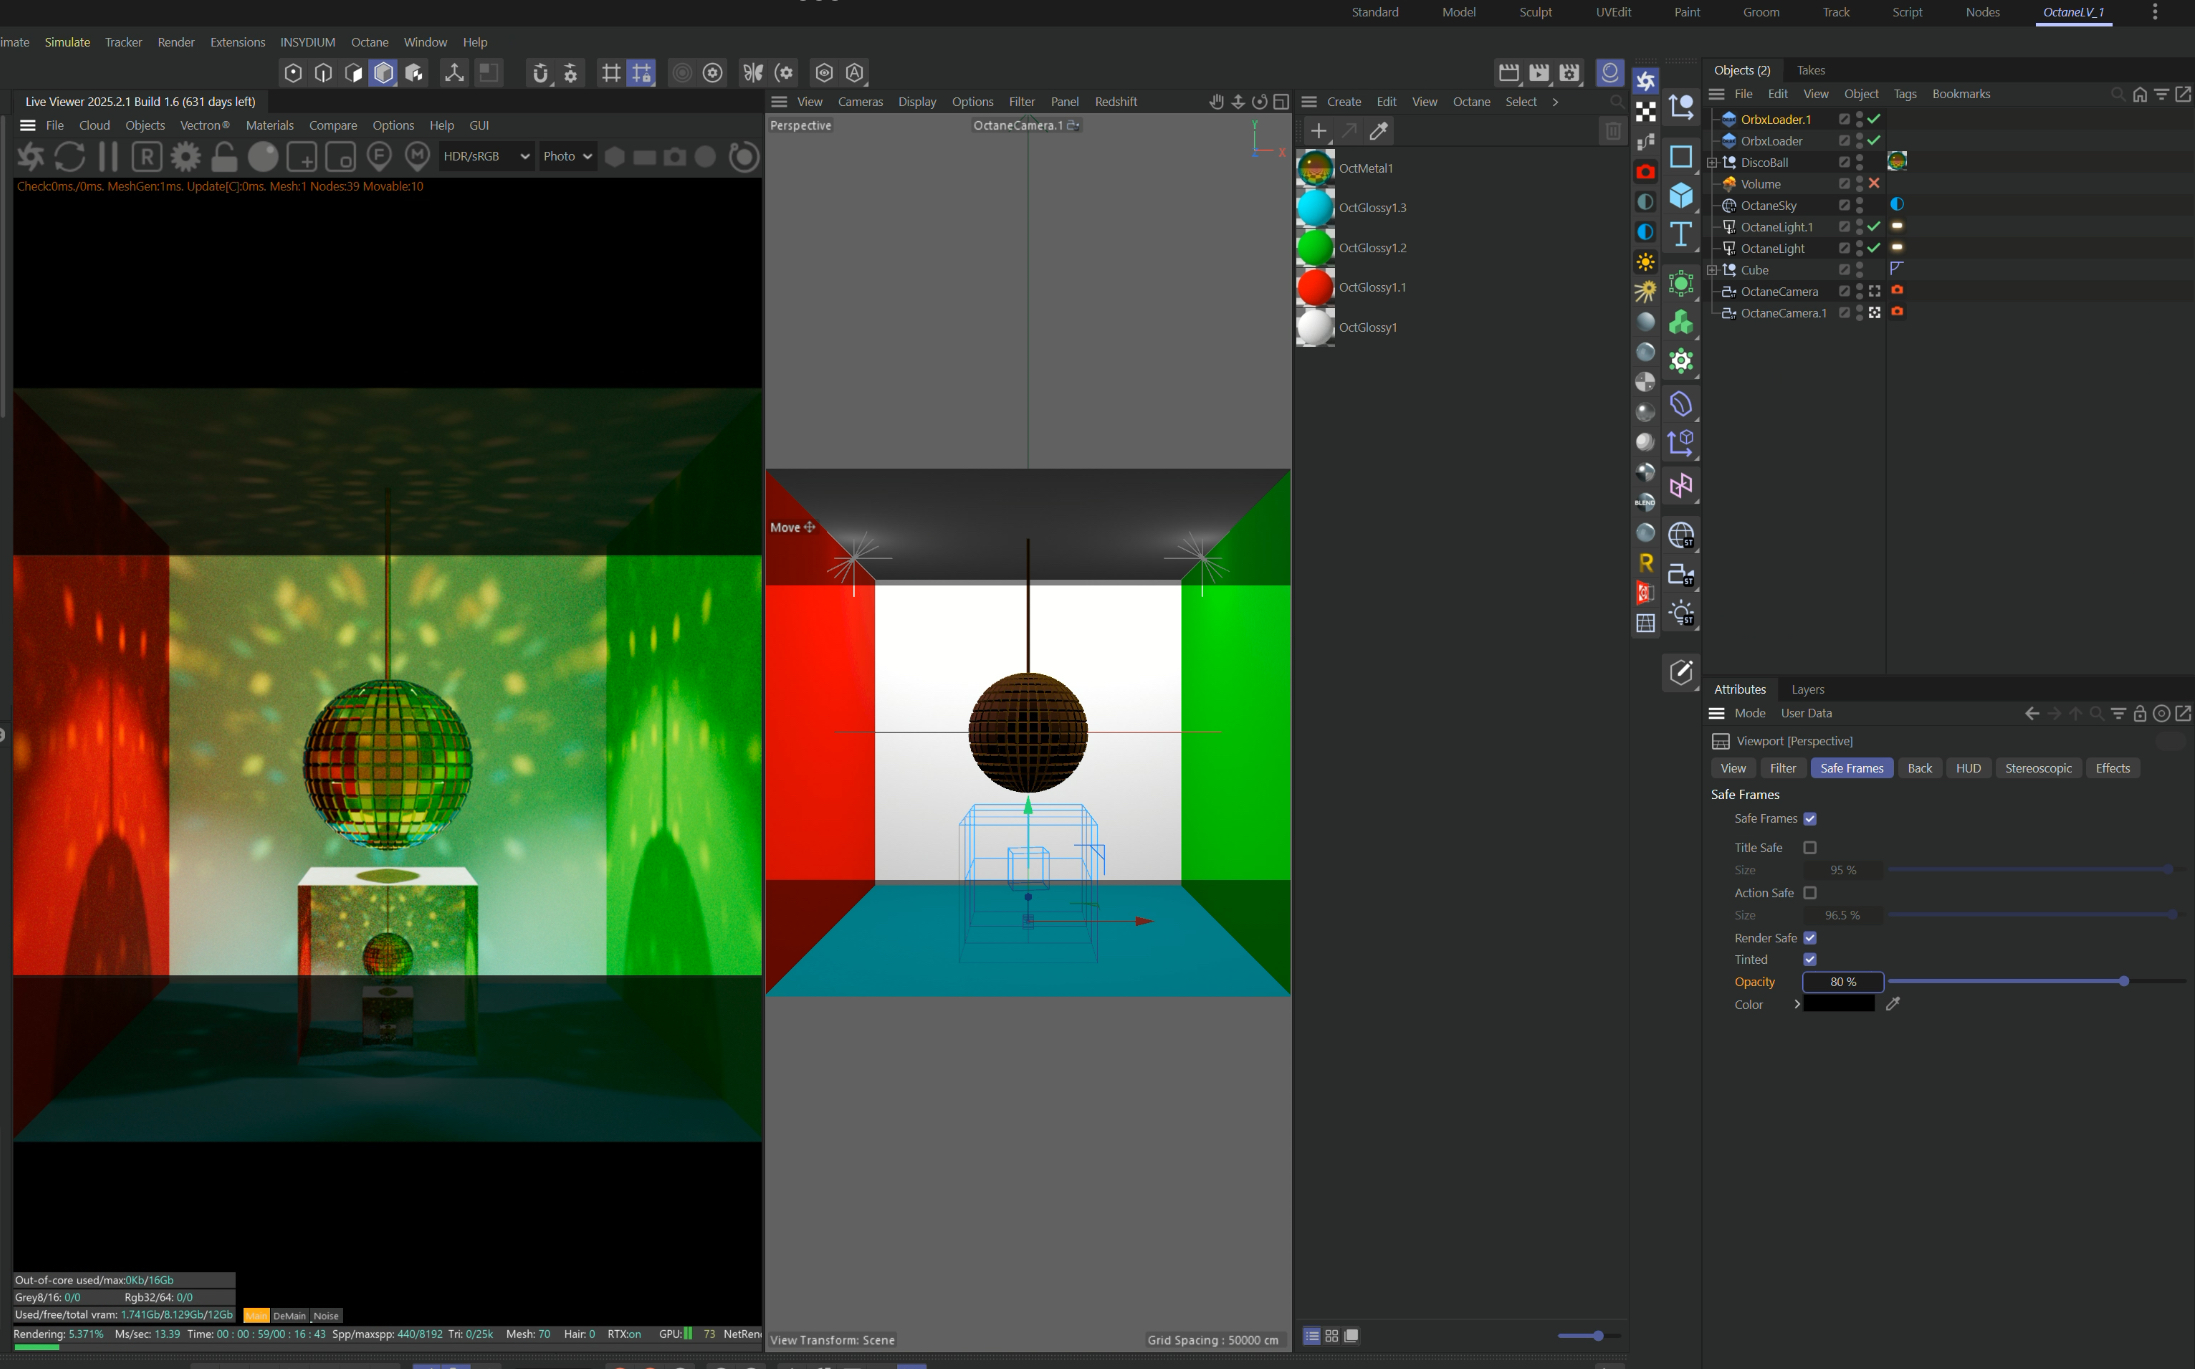Uncheck the Safe Frames checkbox

tap(1810, 819)
